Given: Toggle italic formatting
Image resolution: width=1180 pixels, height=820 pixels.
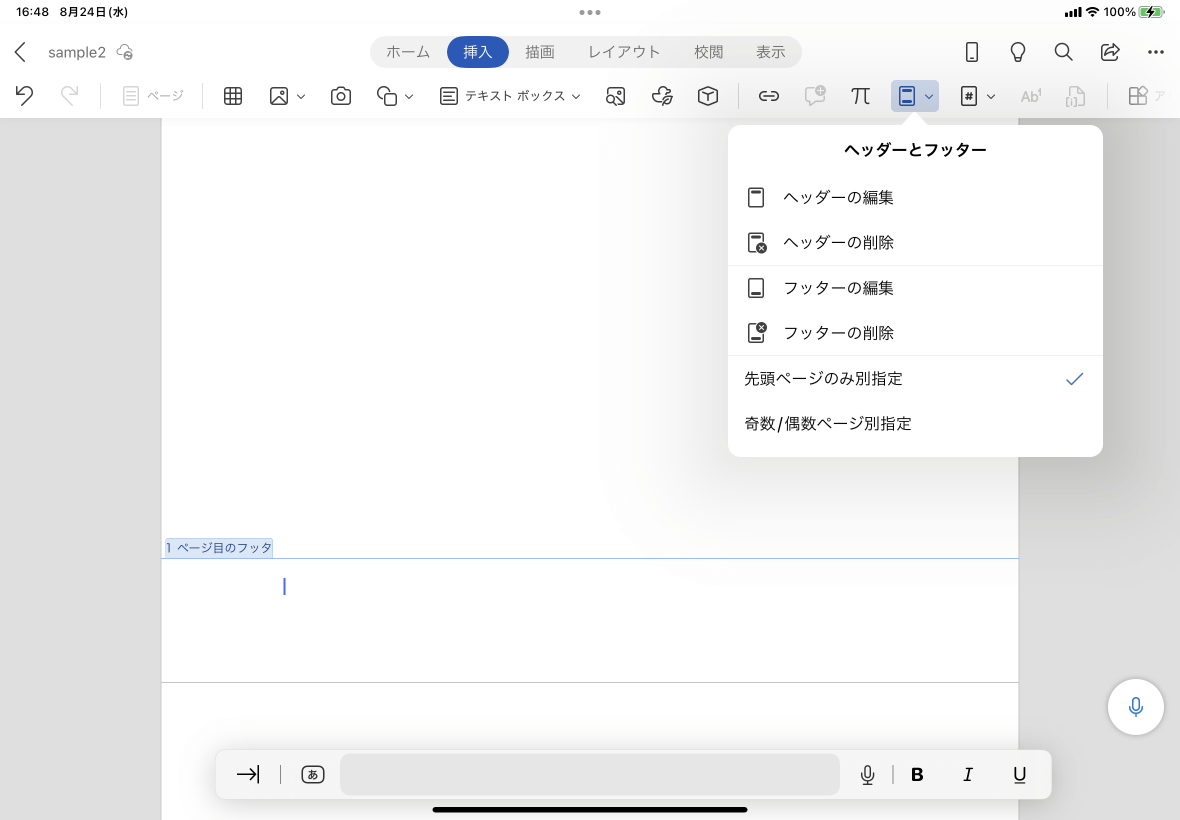Looking at the screenshot, I should point(968,774).
